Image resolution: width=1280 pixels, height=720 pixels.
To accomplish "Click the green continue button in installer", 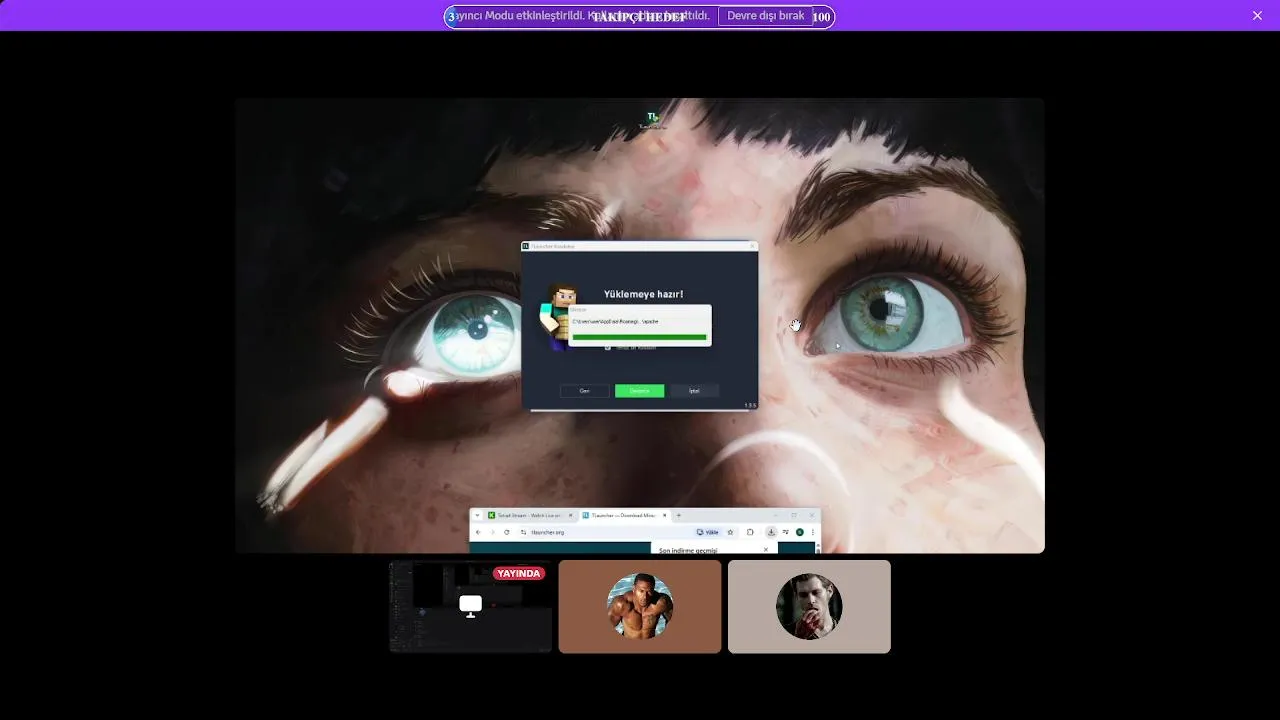I will pos(639,391).
